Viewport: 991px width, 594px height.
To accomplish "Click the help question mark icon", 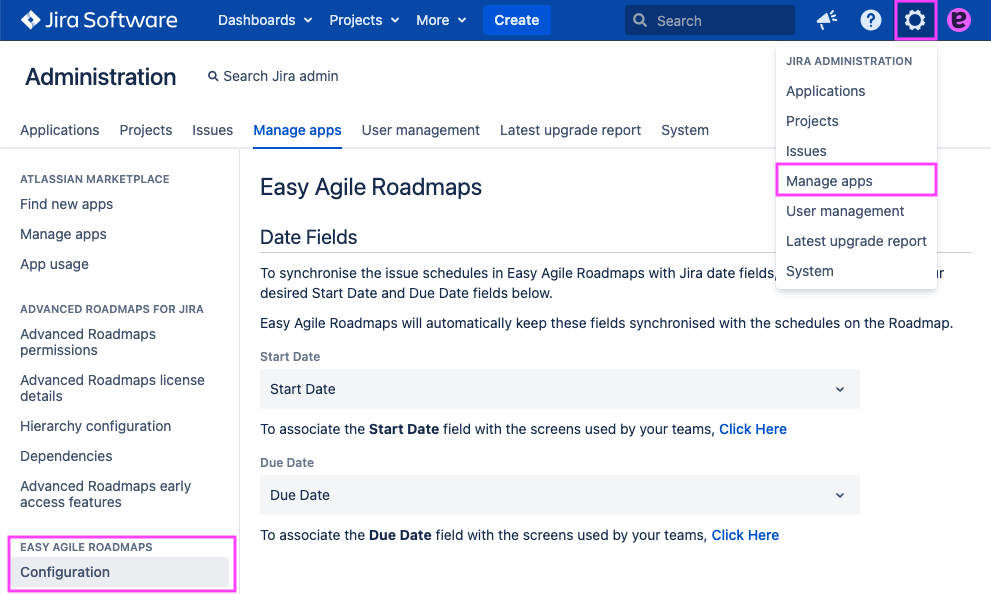I will [871, 20].
